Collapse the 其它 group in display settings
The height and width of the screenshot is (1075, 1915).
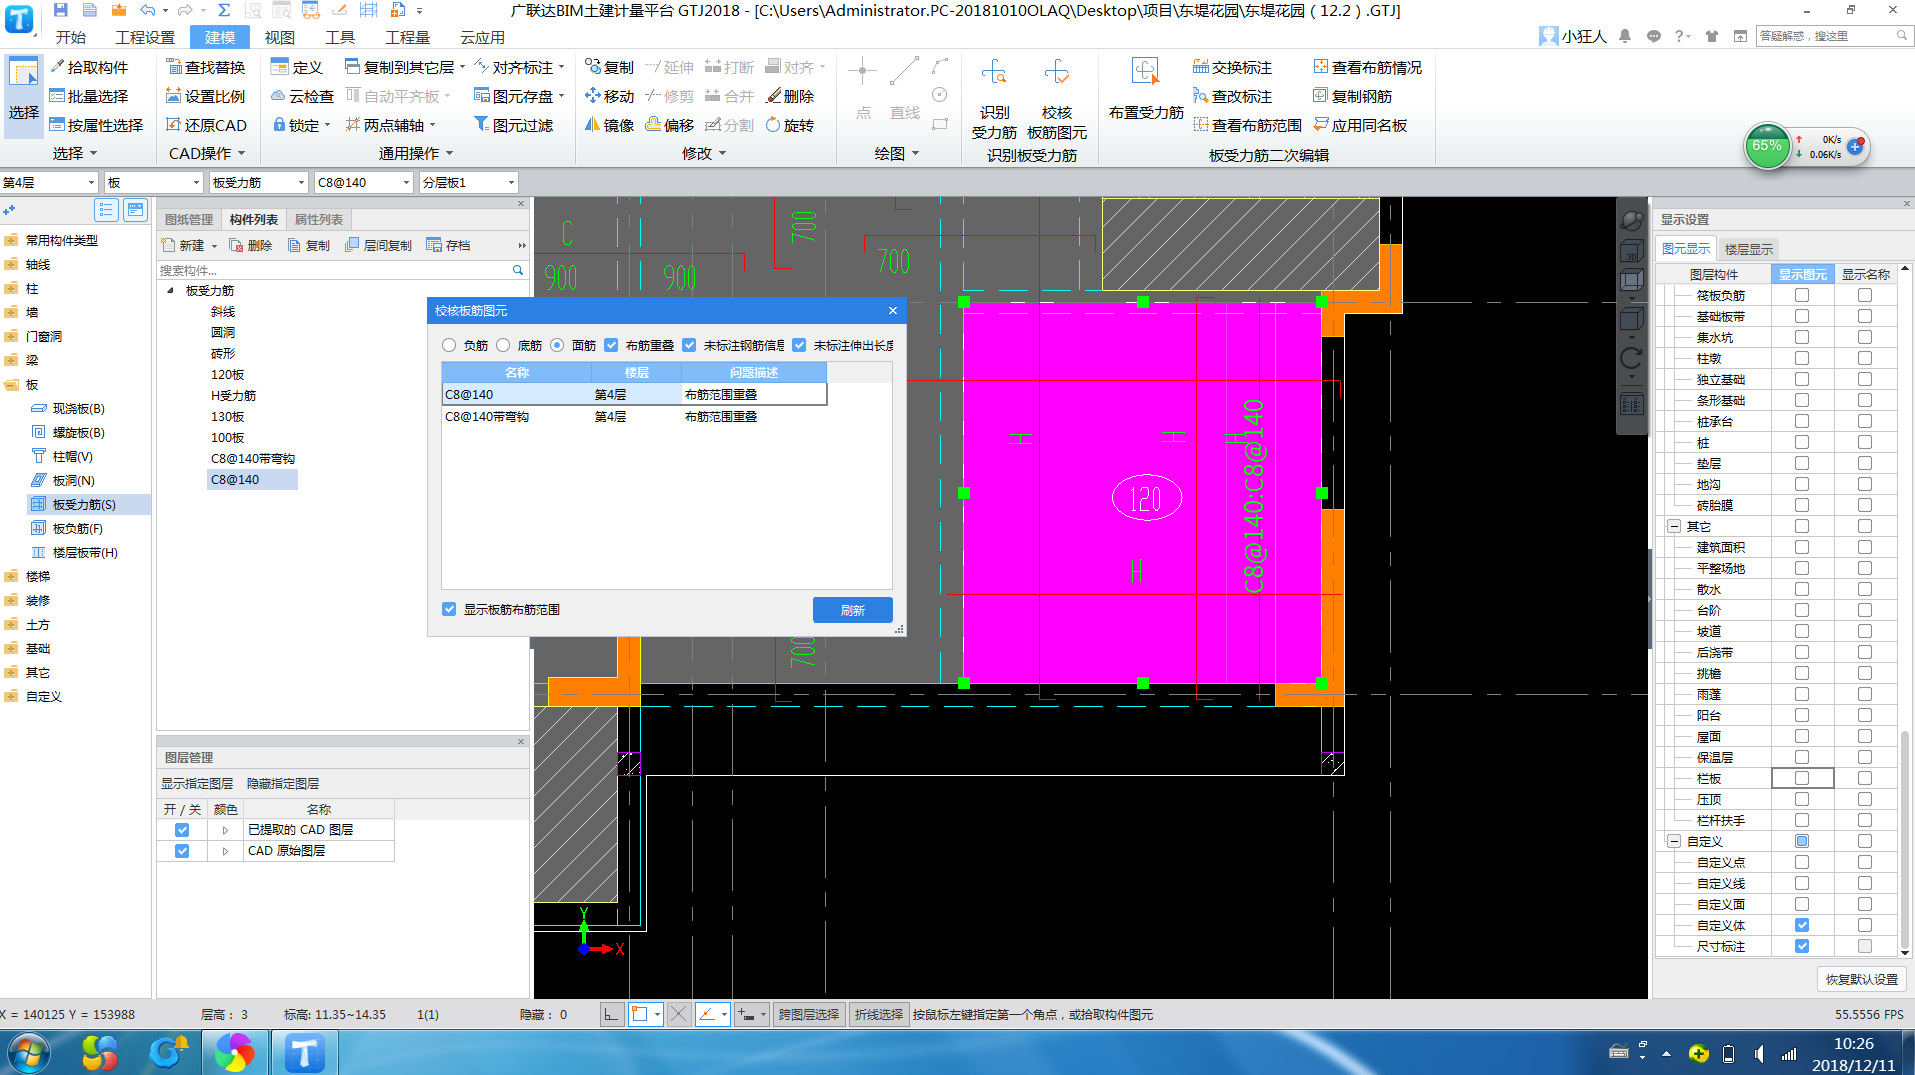pyautogui.click(x=1674, y=526)
